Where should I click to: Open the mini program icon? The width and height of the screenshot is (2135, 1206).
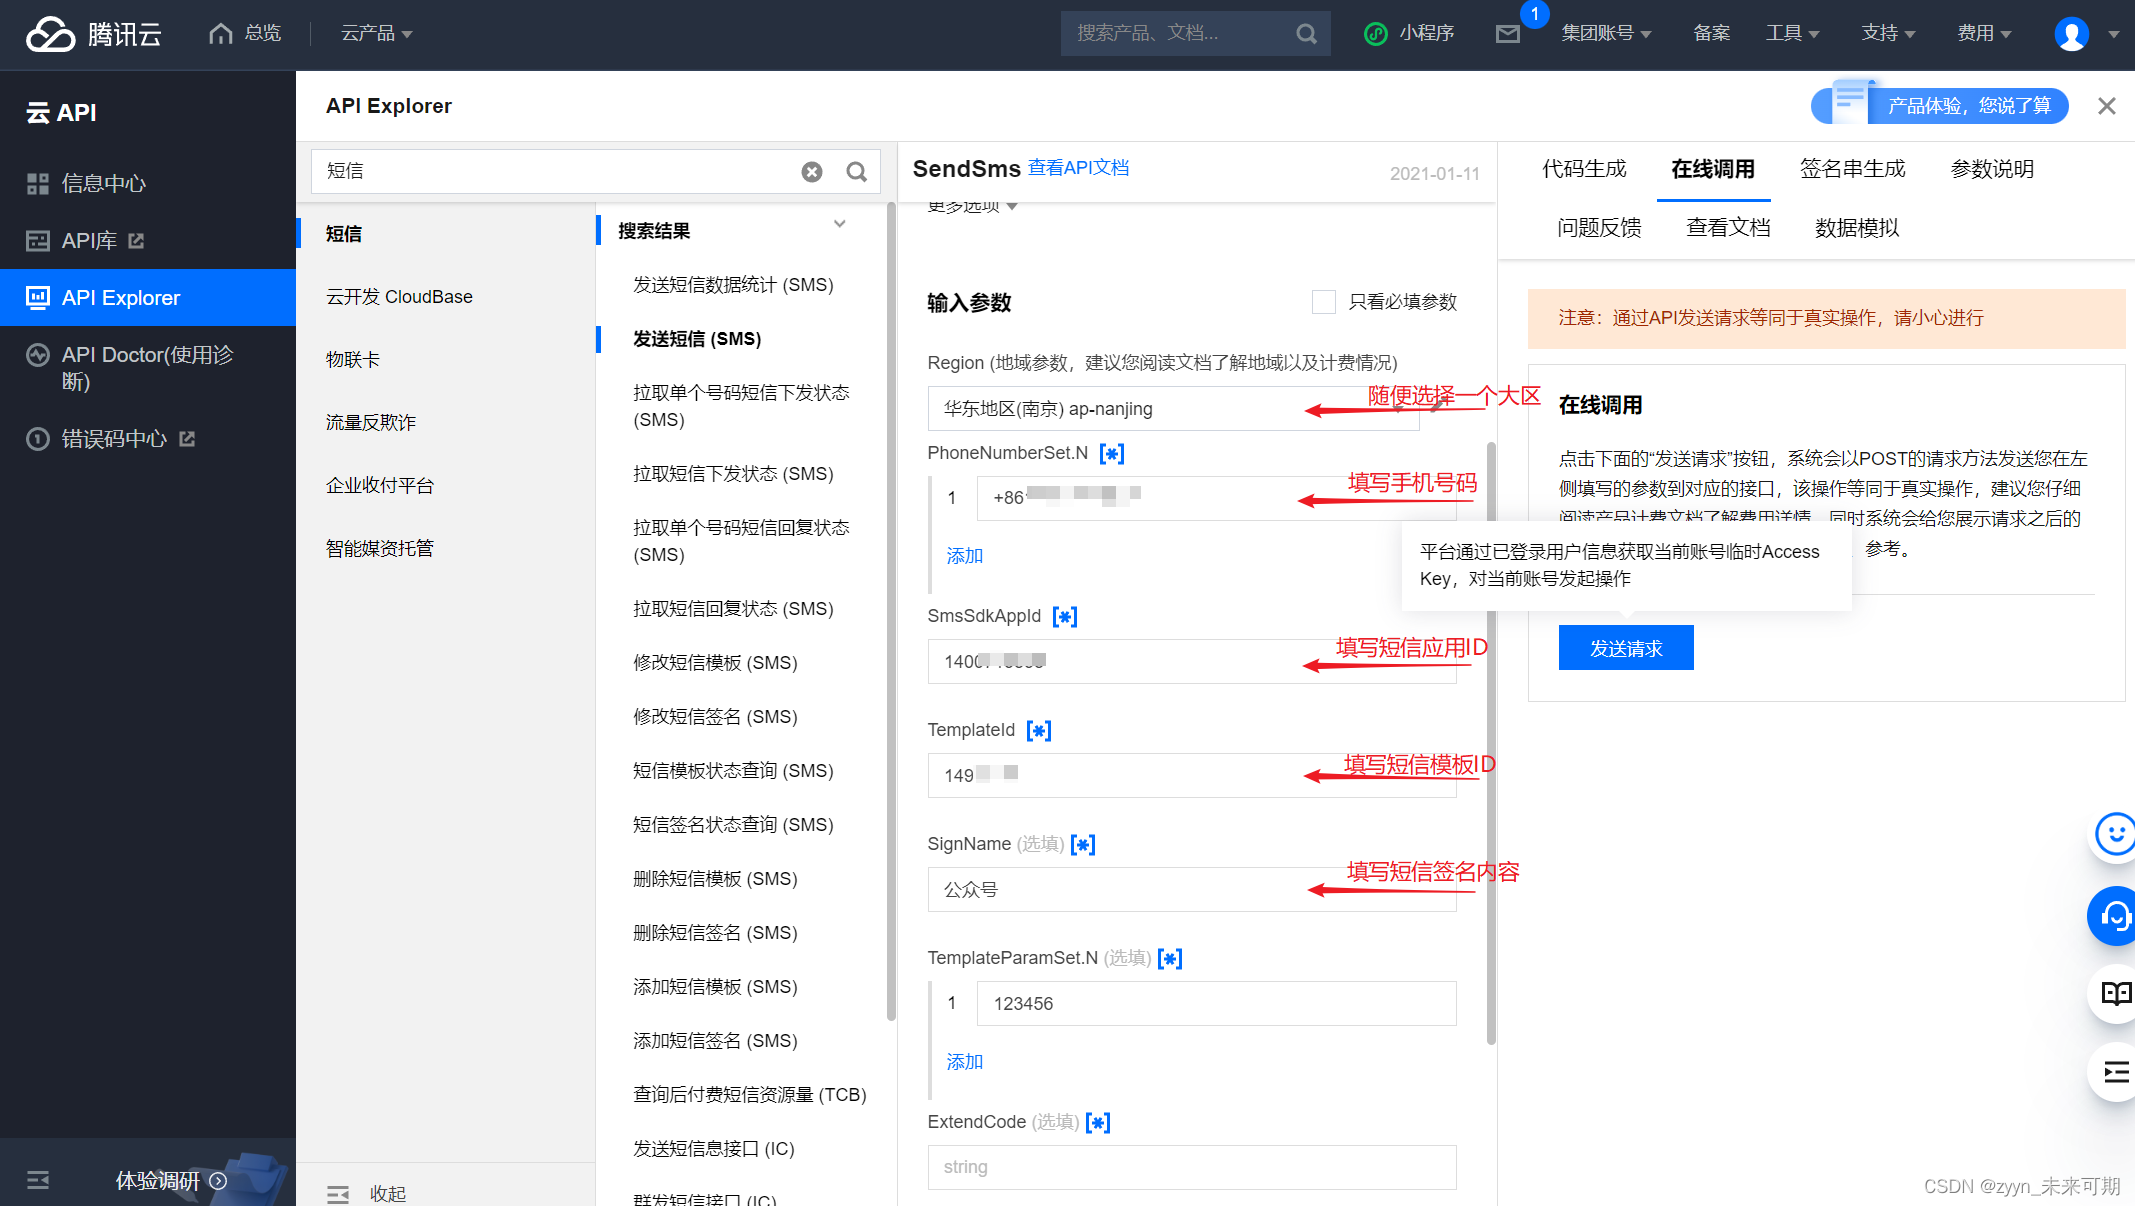pos(1376,34)
